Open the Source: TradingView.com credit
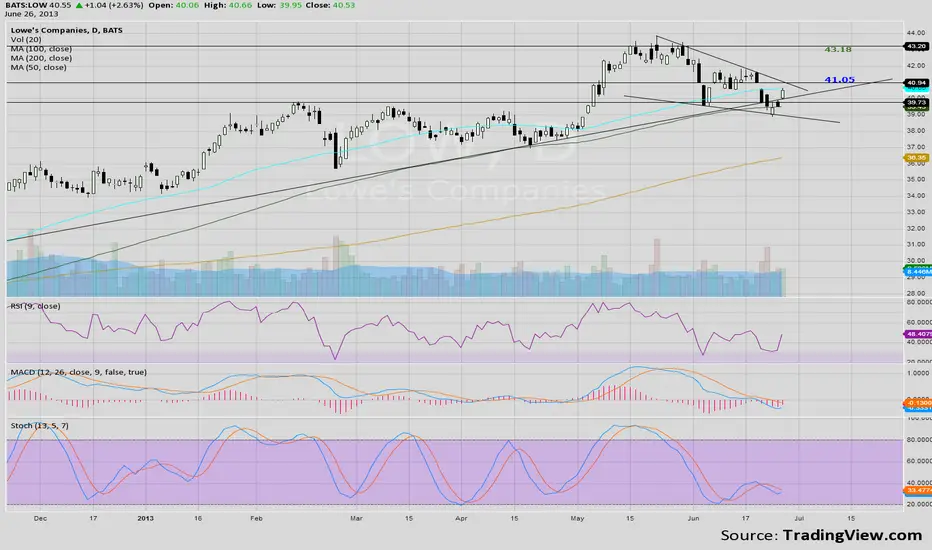932x550 pixels. click(x=821, y=535)
